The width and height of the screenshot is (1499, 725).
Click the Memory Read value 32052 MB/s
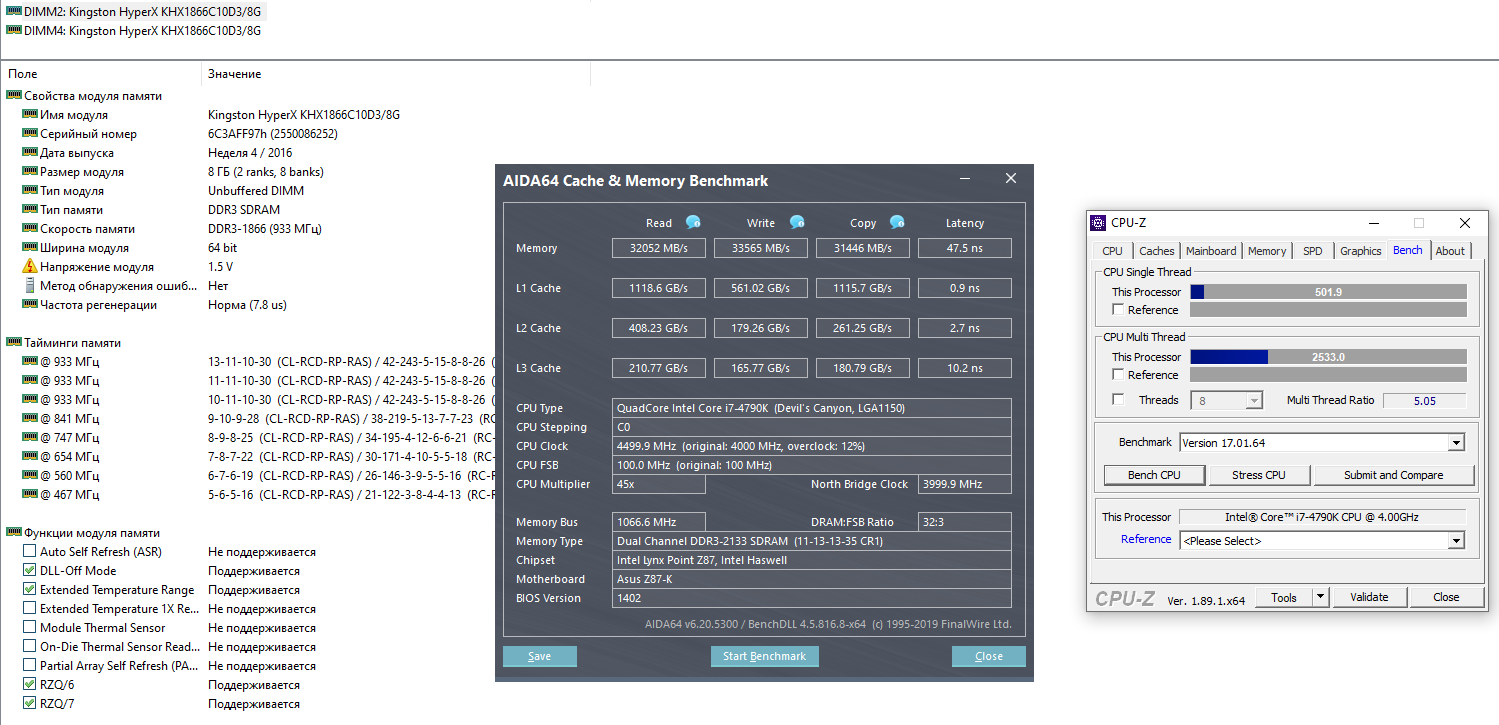coord(659,249)
